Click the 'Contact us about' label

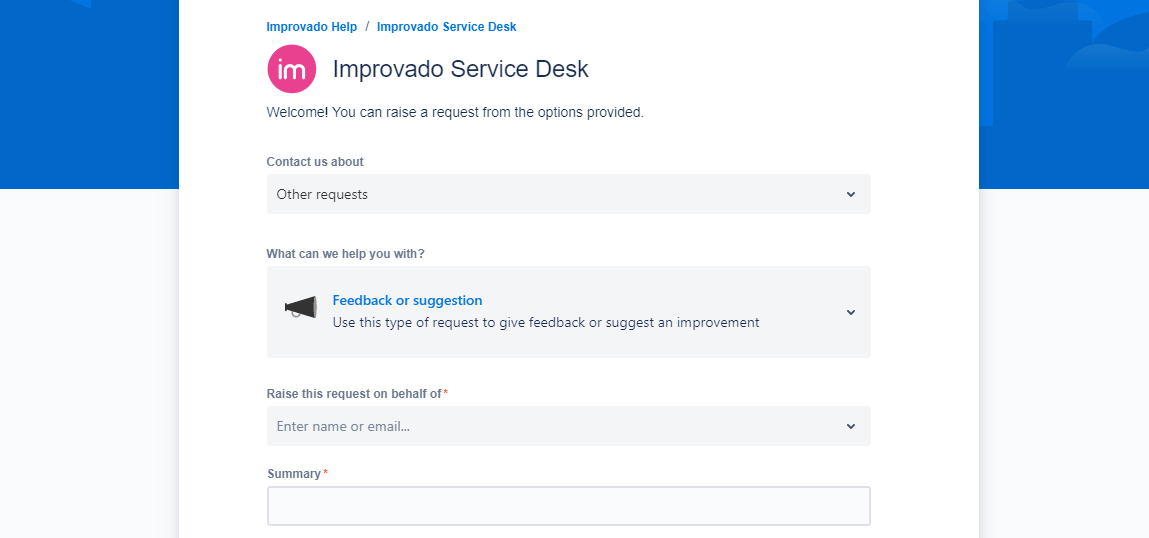pos(315,162)
